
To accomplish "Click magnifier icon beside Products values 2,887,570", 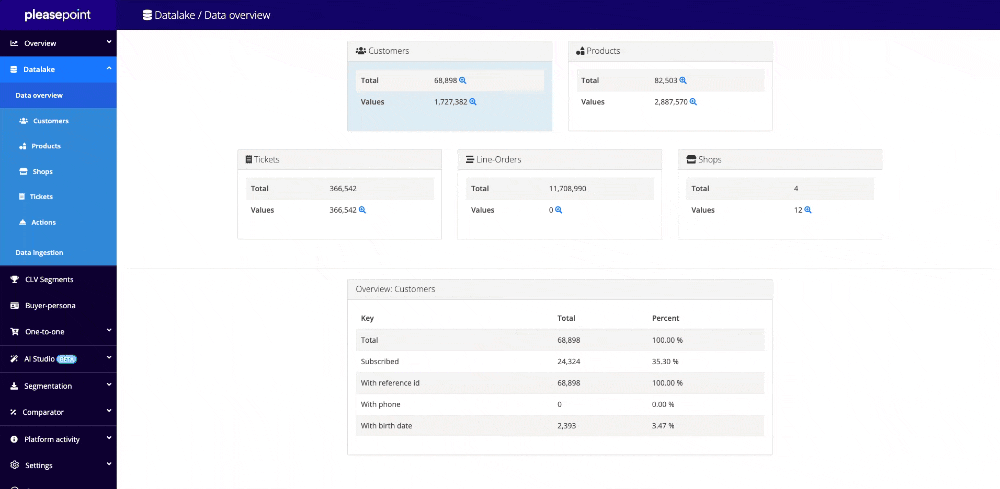I will click(693, 102).
